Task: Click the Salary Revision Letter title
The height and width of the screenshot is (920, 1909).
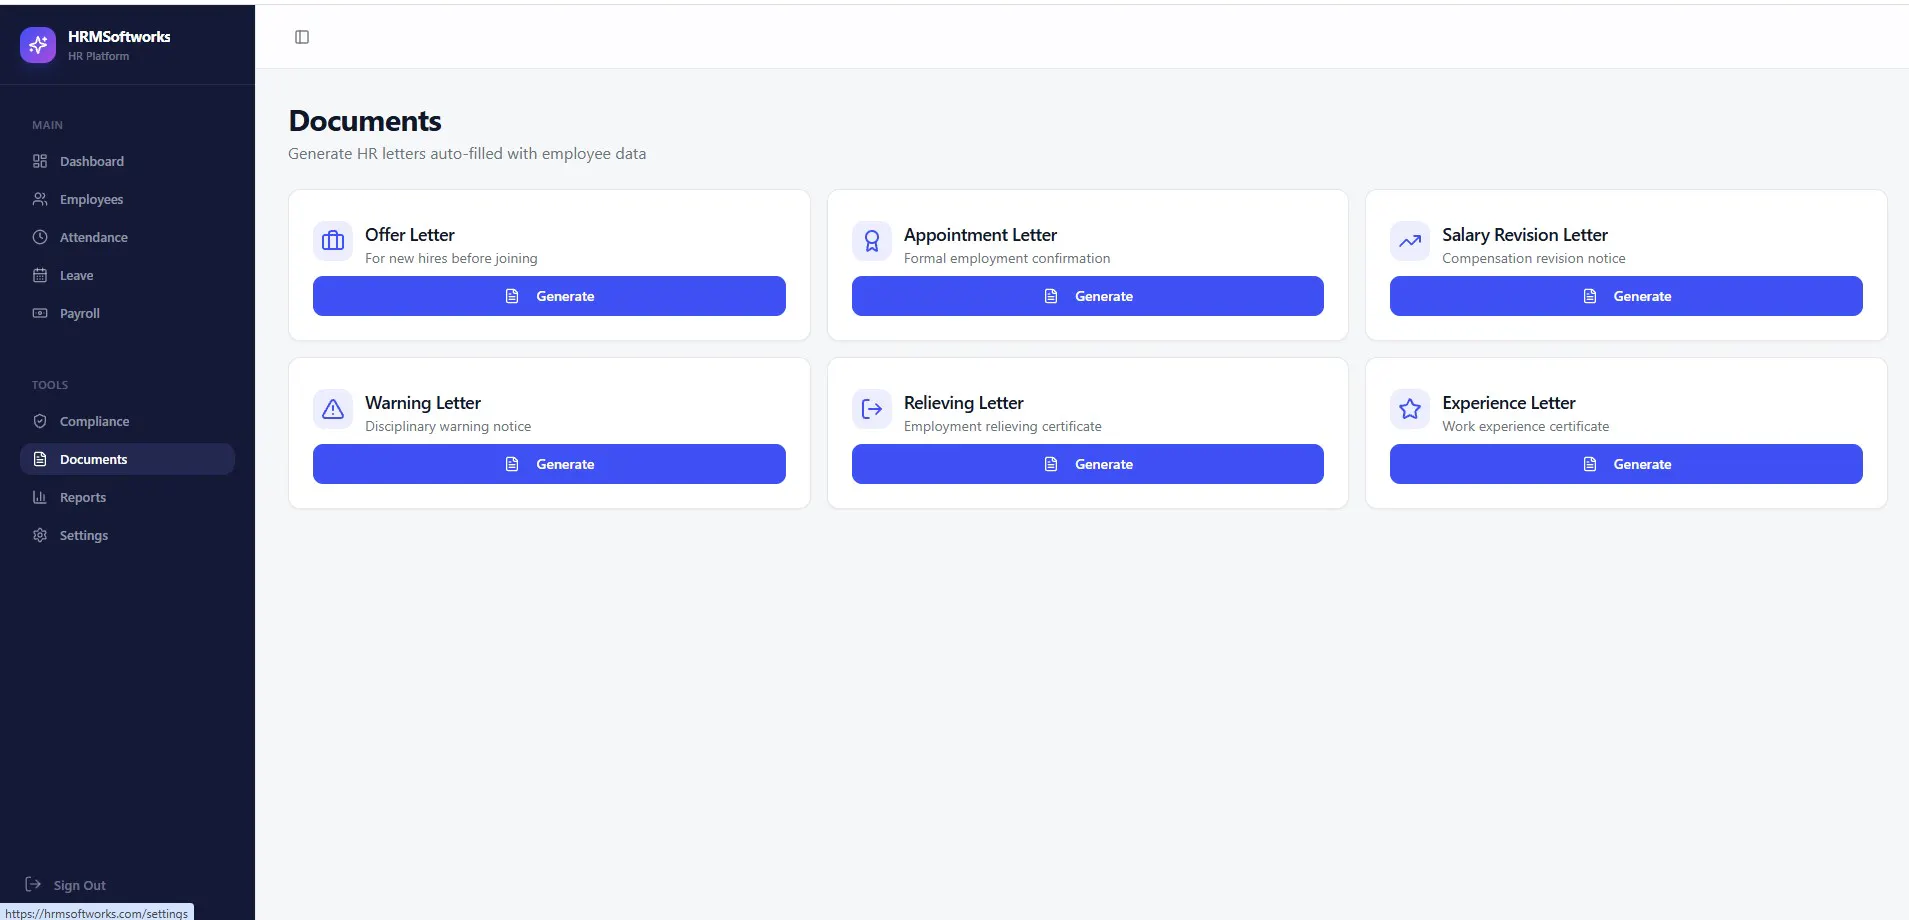Action: [x=1525, y=235]
